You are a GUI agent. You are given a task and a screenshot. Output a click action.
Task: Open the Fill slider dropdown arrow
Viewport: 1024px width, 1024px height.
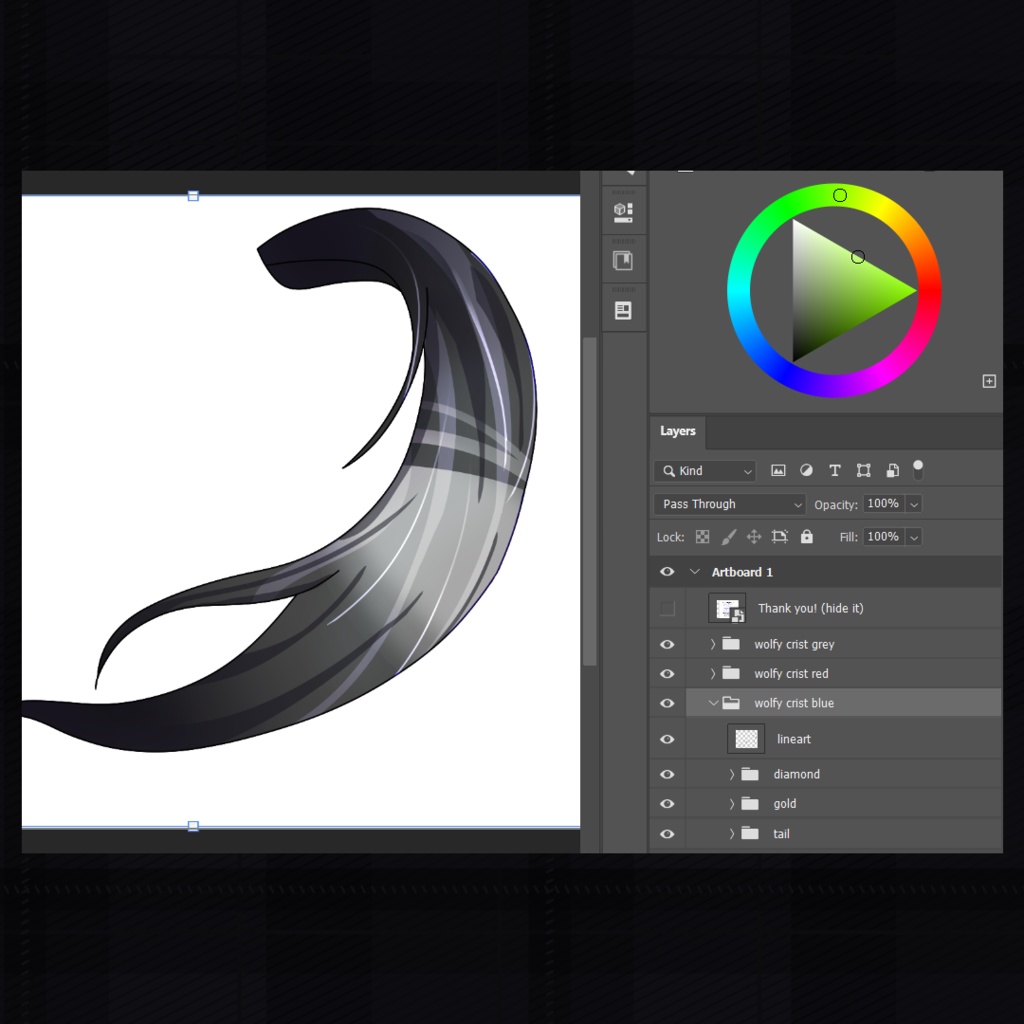coord(914,537)
